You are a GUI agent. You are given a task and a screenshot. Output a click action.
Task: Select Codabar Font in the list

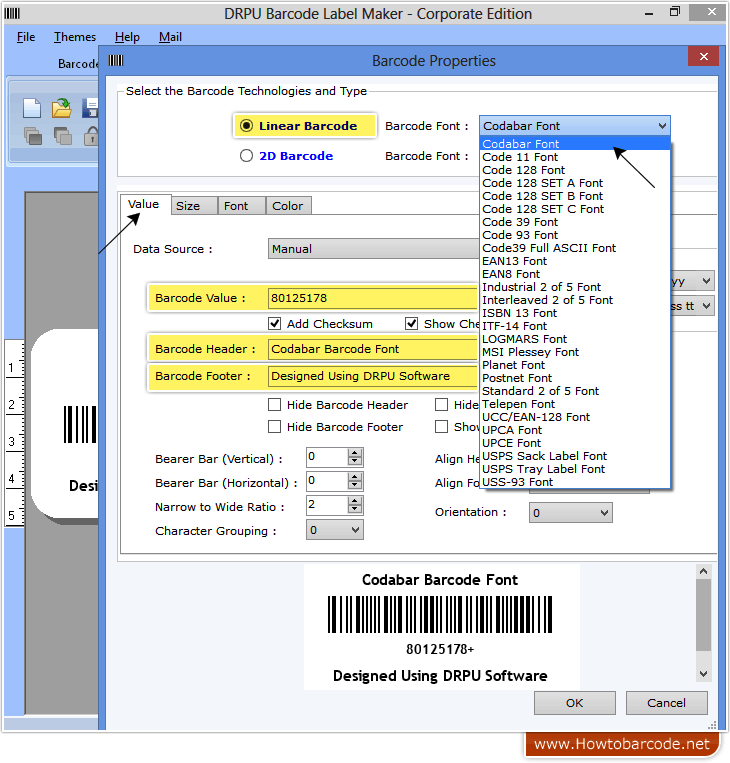(x=575, y=144)
